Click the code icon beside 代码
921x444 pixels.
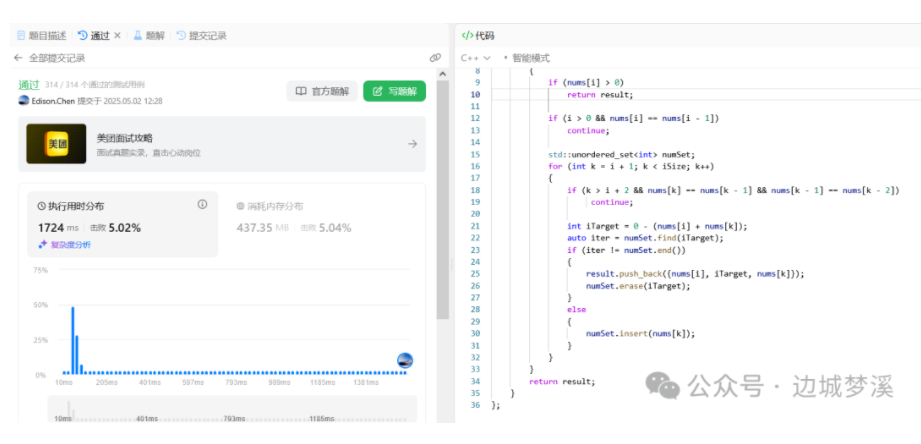pos(467,35)
